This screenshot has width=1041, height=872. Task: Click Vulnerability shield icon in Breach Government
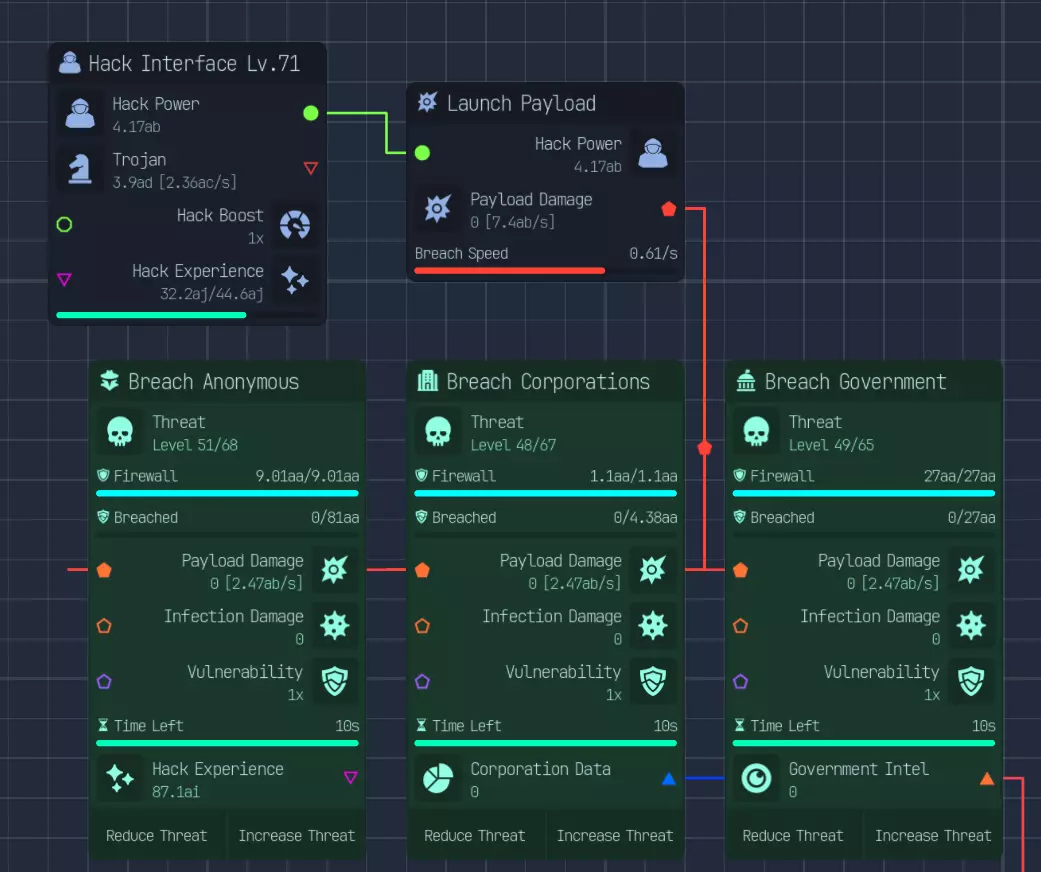971,681
